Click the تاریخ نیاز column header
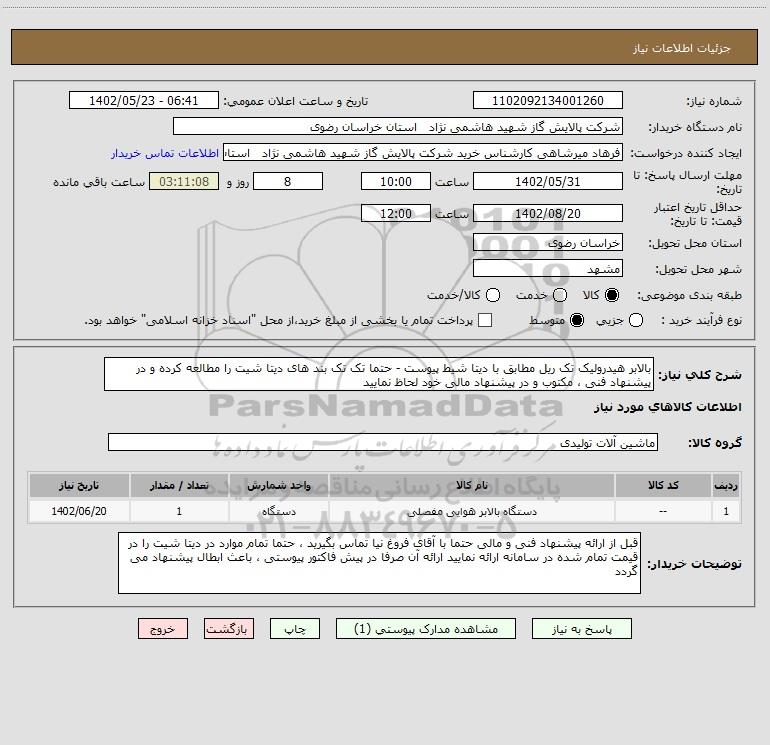The width and height of the screenshot is (770, 745). [79, 485]
